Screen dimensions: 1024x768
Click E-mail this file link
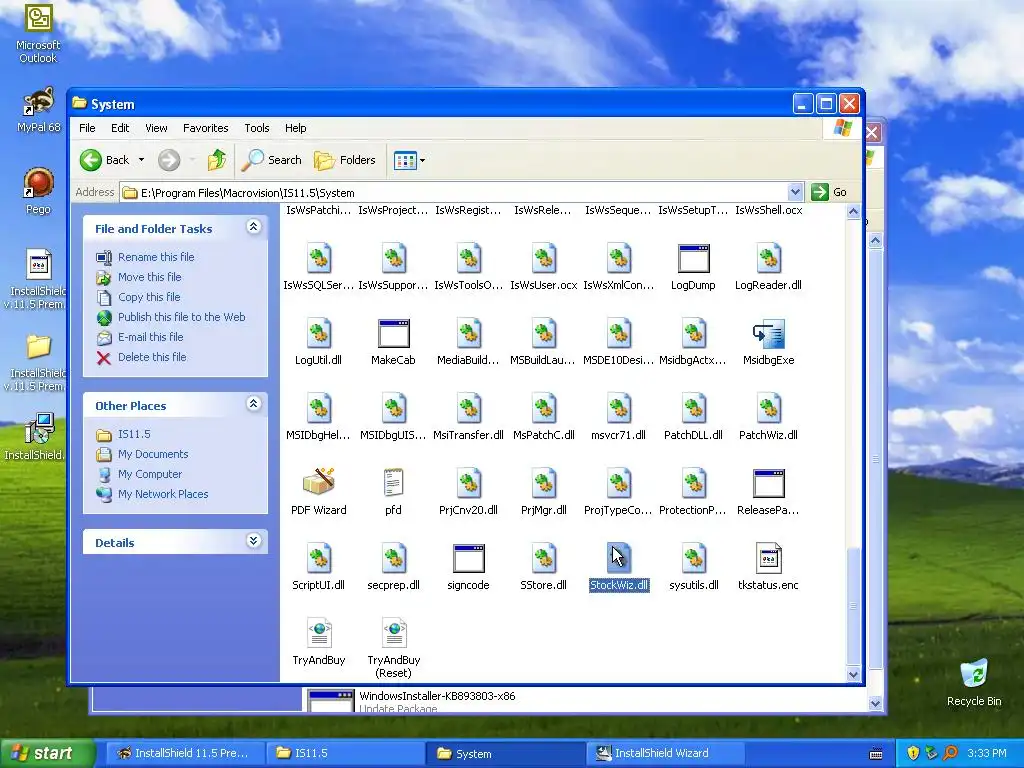point(150,337)
